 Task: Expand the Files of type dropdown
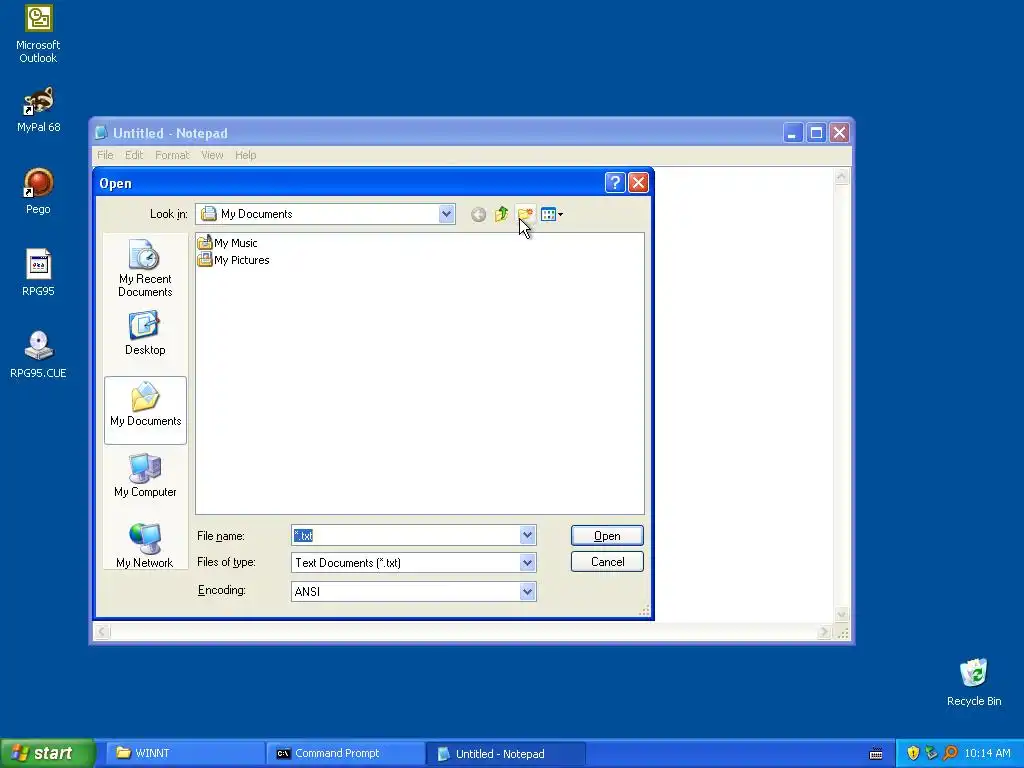pos(527,562)
